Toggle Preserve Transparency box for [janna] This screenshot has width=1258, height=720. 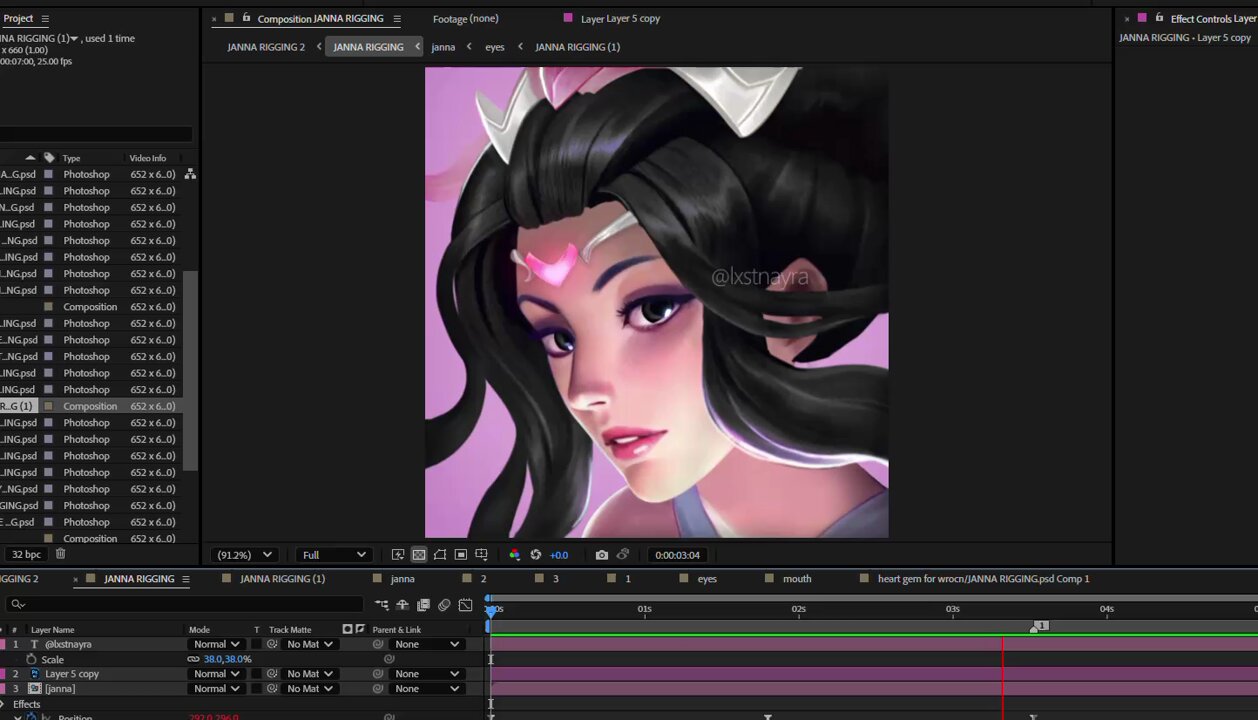pyautogui.click(x=256, y=689)
